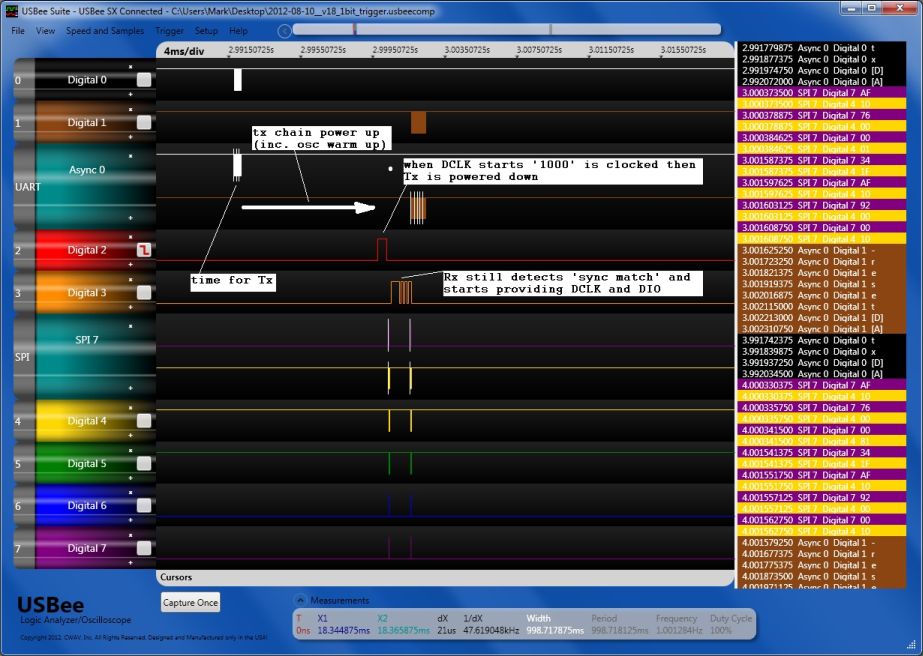Remove Digital 1 channel with its x icon
Screen dimensions: 923x656
pos(131,109)
